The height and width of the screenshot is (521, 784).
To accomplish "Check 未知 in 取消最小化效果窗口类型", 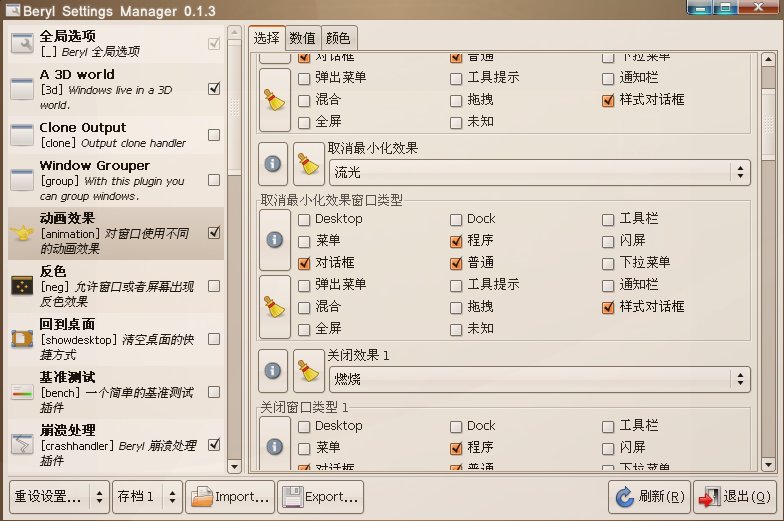I will [456, 330].
